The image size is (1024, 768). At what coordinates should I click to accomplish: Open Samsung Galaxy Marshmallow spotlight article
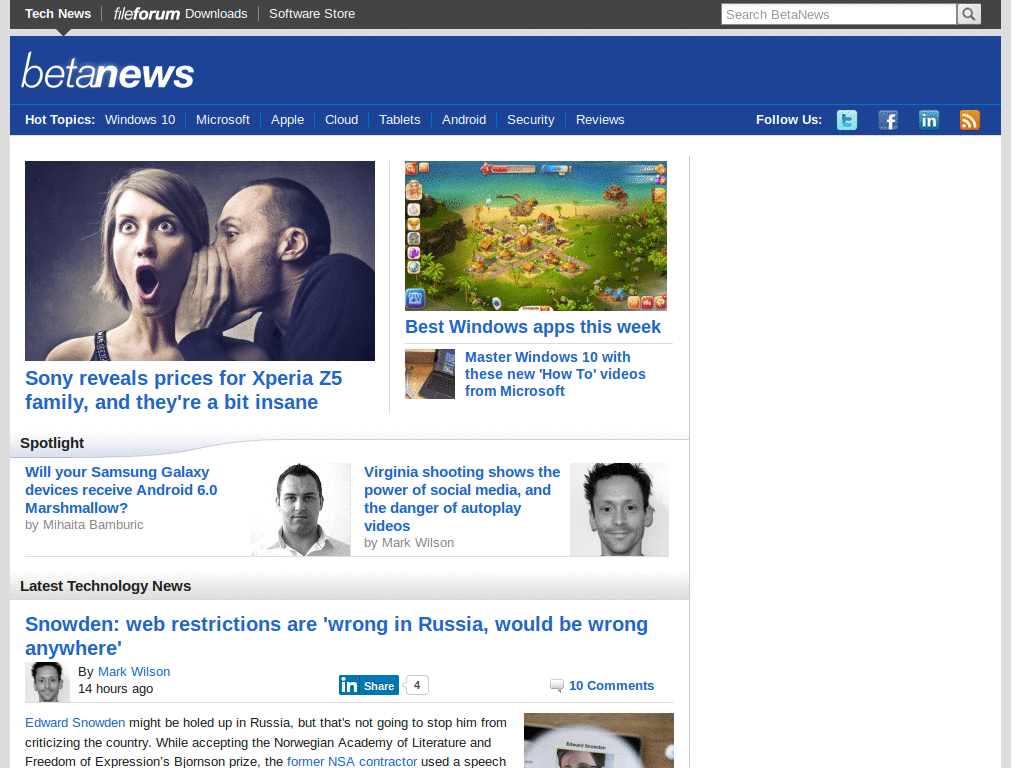(x=121, y=490)
